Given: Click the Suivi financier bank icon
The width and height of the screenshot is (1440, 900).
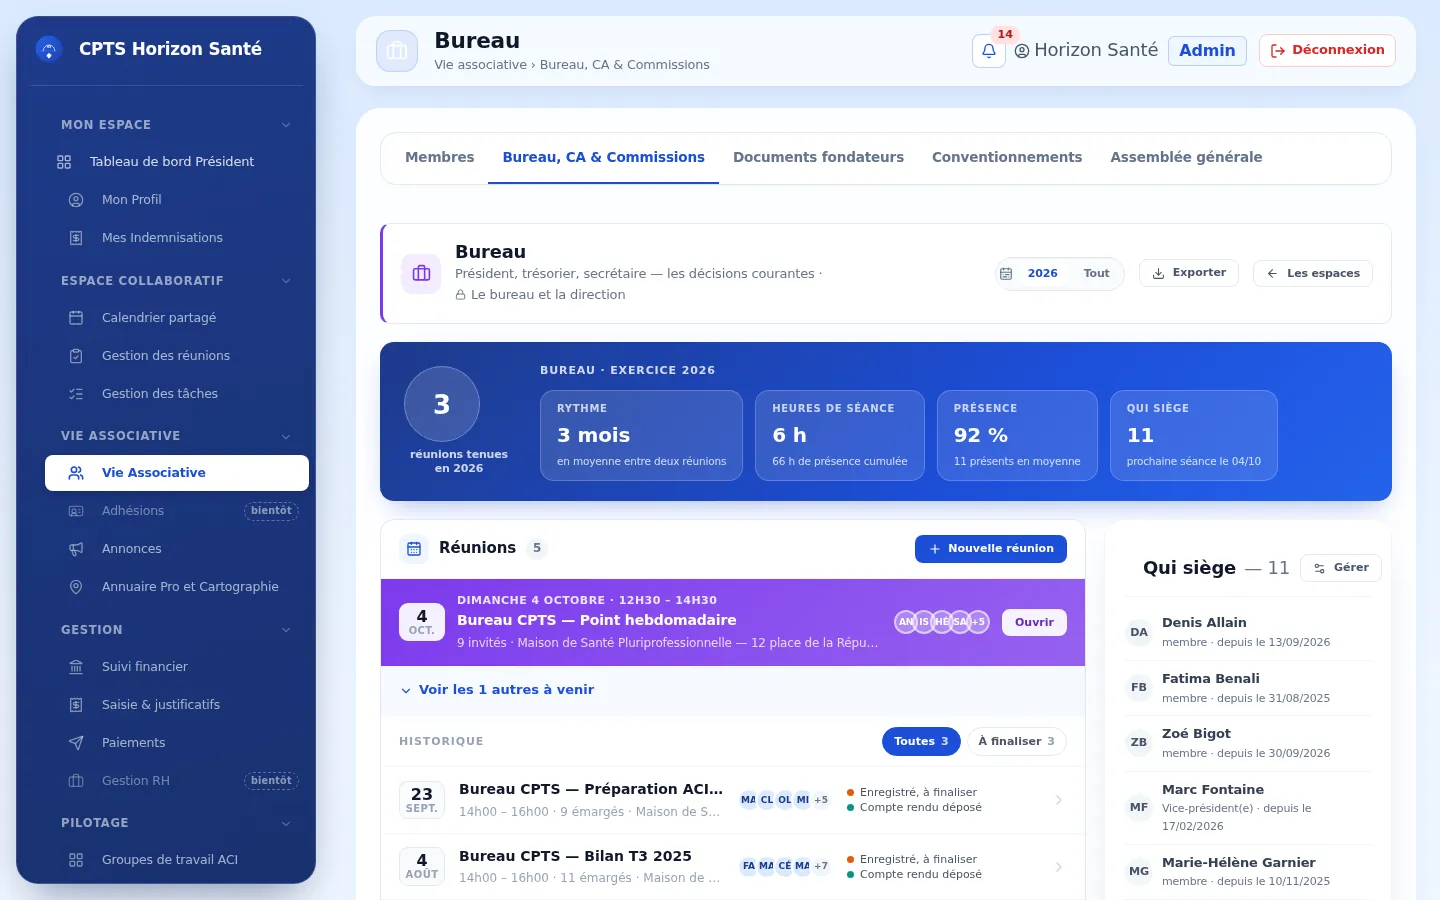Looking at the screenshot, I should point(76,667).
